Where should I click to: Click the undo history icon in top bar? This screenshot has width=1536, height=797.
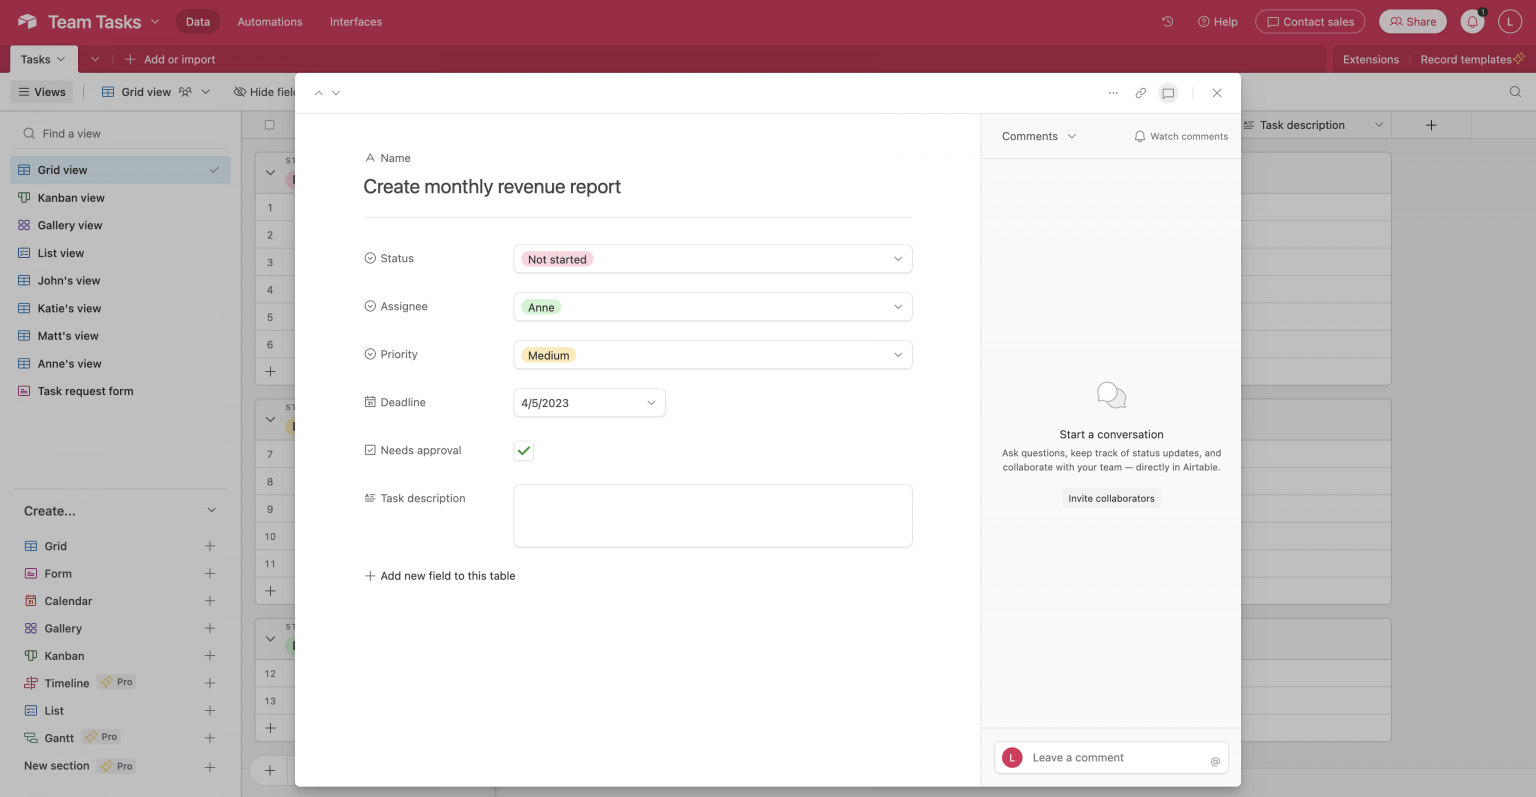[x=1166, y=20]
